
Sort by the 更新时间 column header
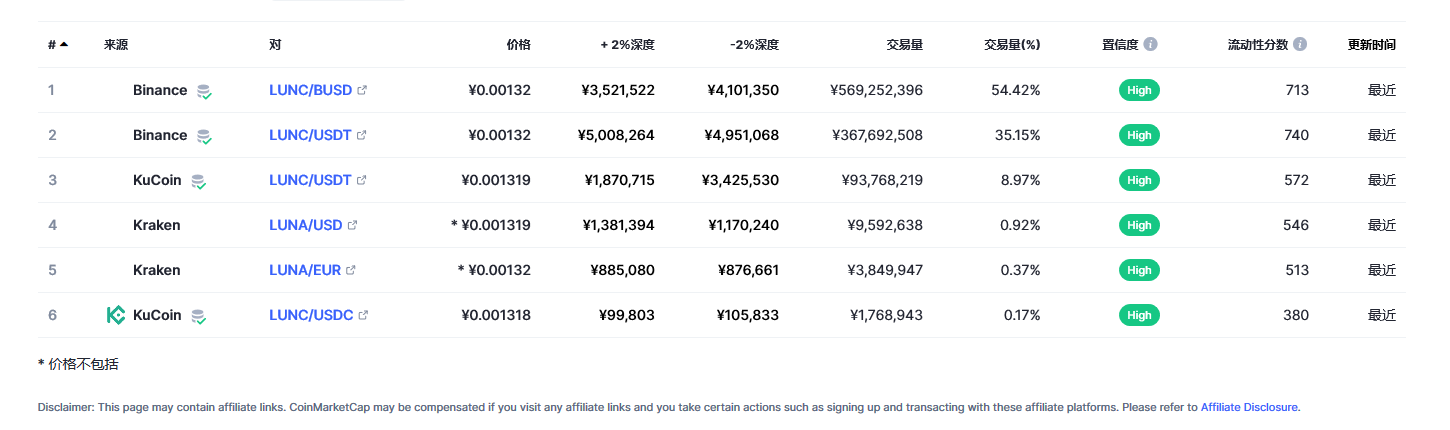[x=1371, y=45]
